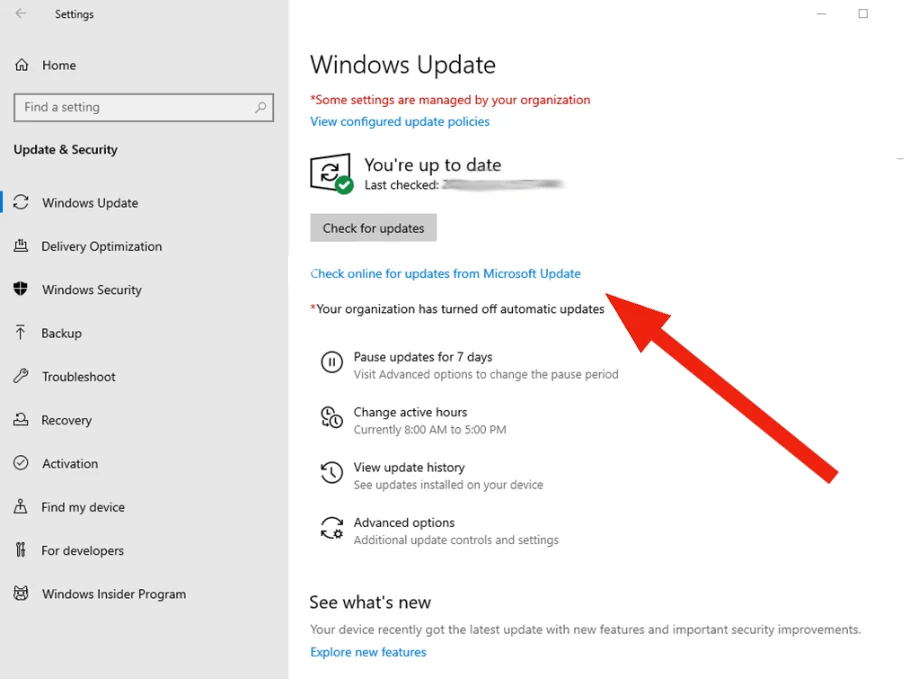Click the Troubleshoot wrench icon
This screenshot has width=904, height=686.
(21, 376)
